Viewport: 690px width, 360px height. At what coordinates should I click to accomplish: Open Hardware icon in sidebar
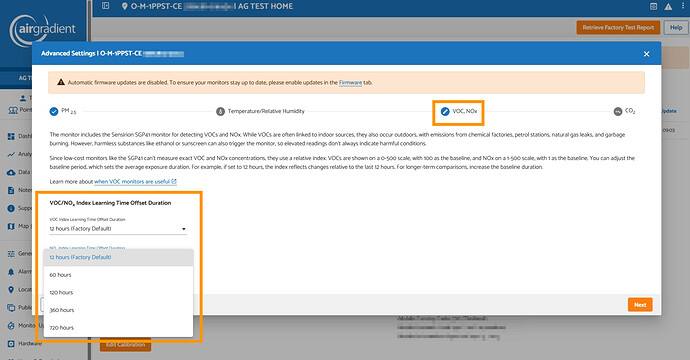[11, 344]
